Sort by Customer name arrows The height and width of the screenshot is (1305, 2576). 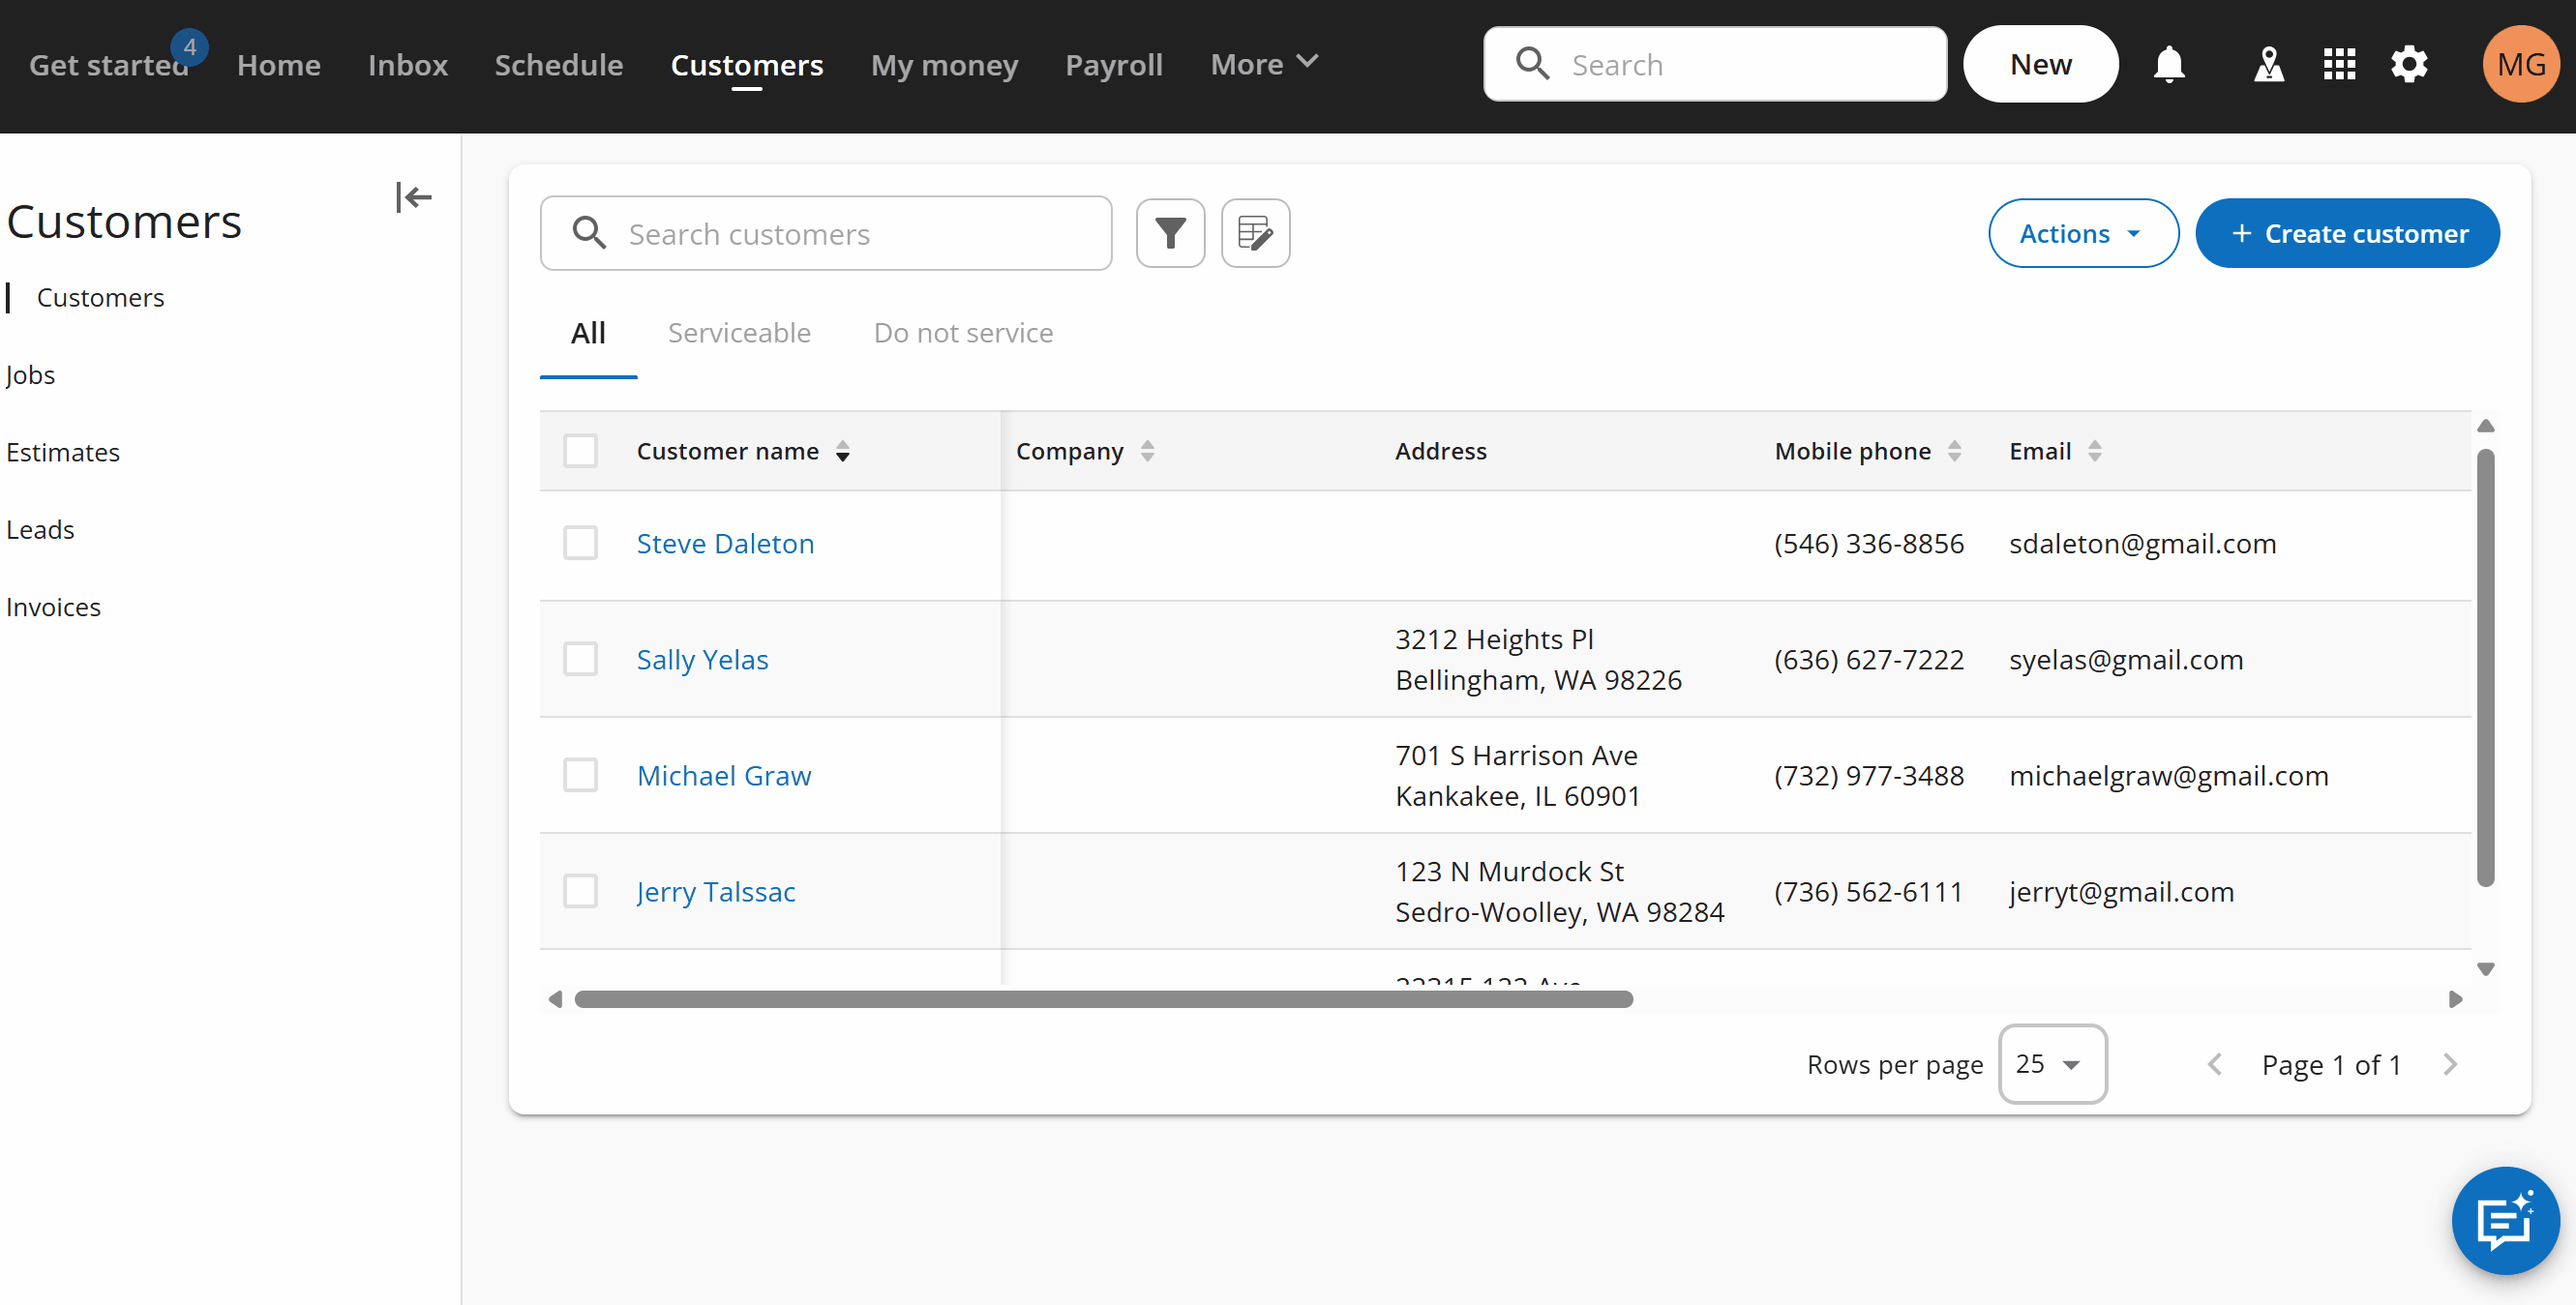click(x=843, y=451)
